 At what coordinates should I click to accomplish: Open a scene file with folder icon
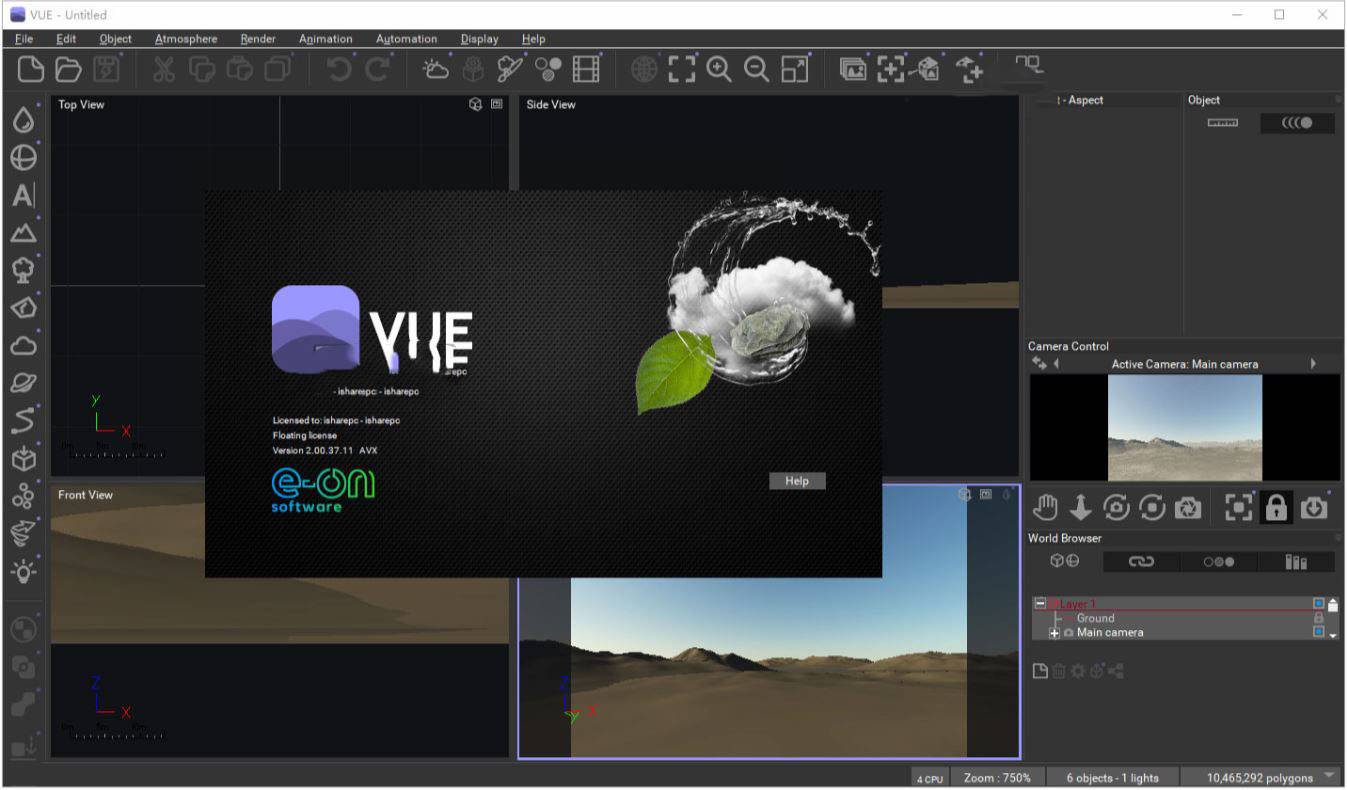[x=68, y=69]
